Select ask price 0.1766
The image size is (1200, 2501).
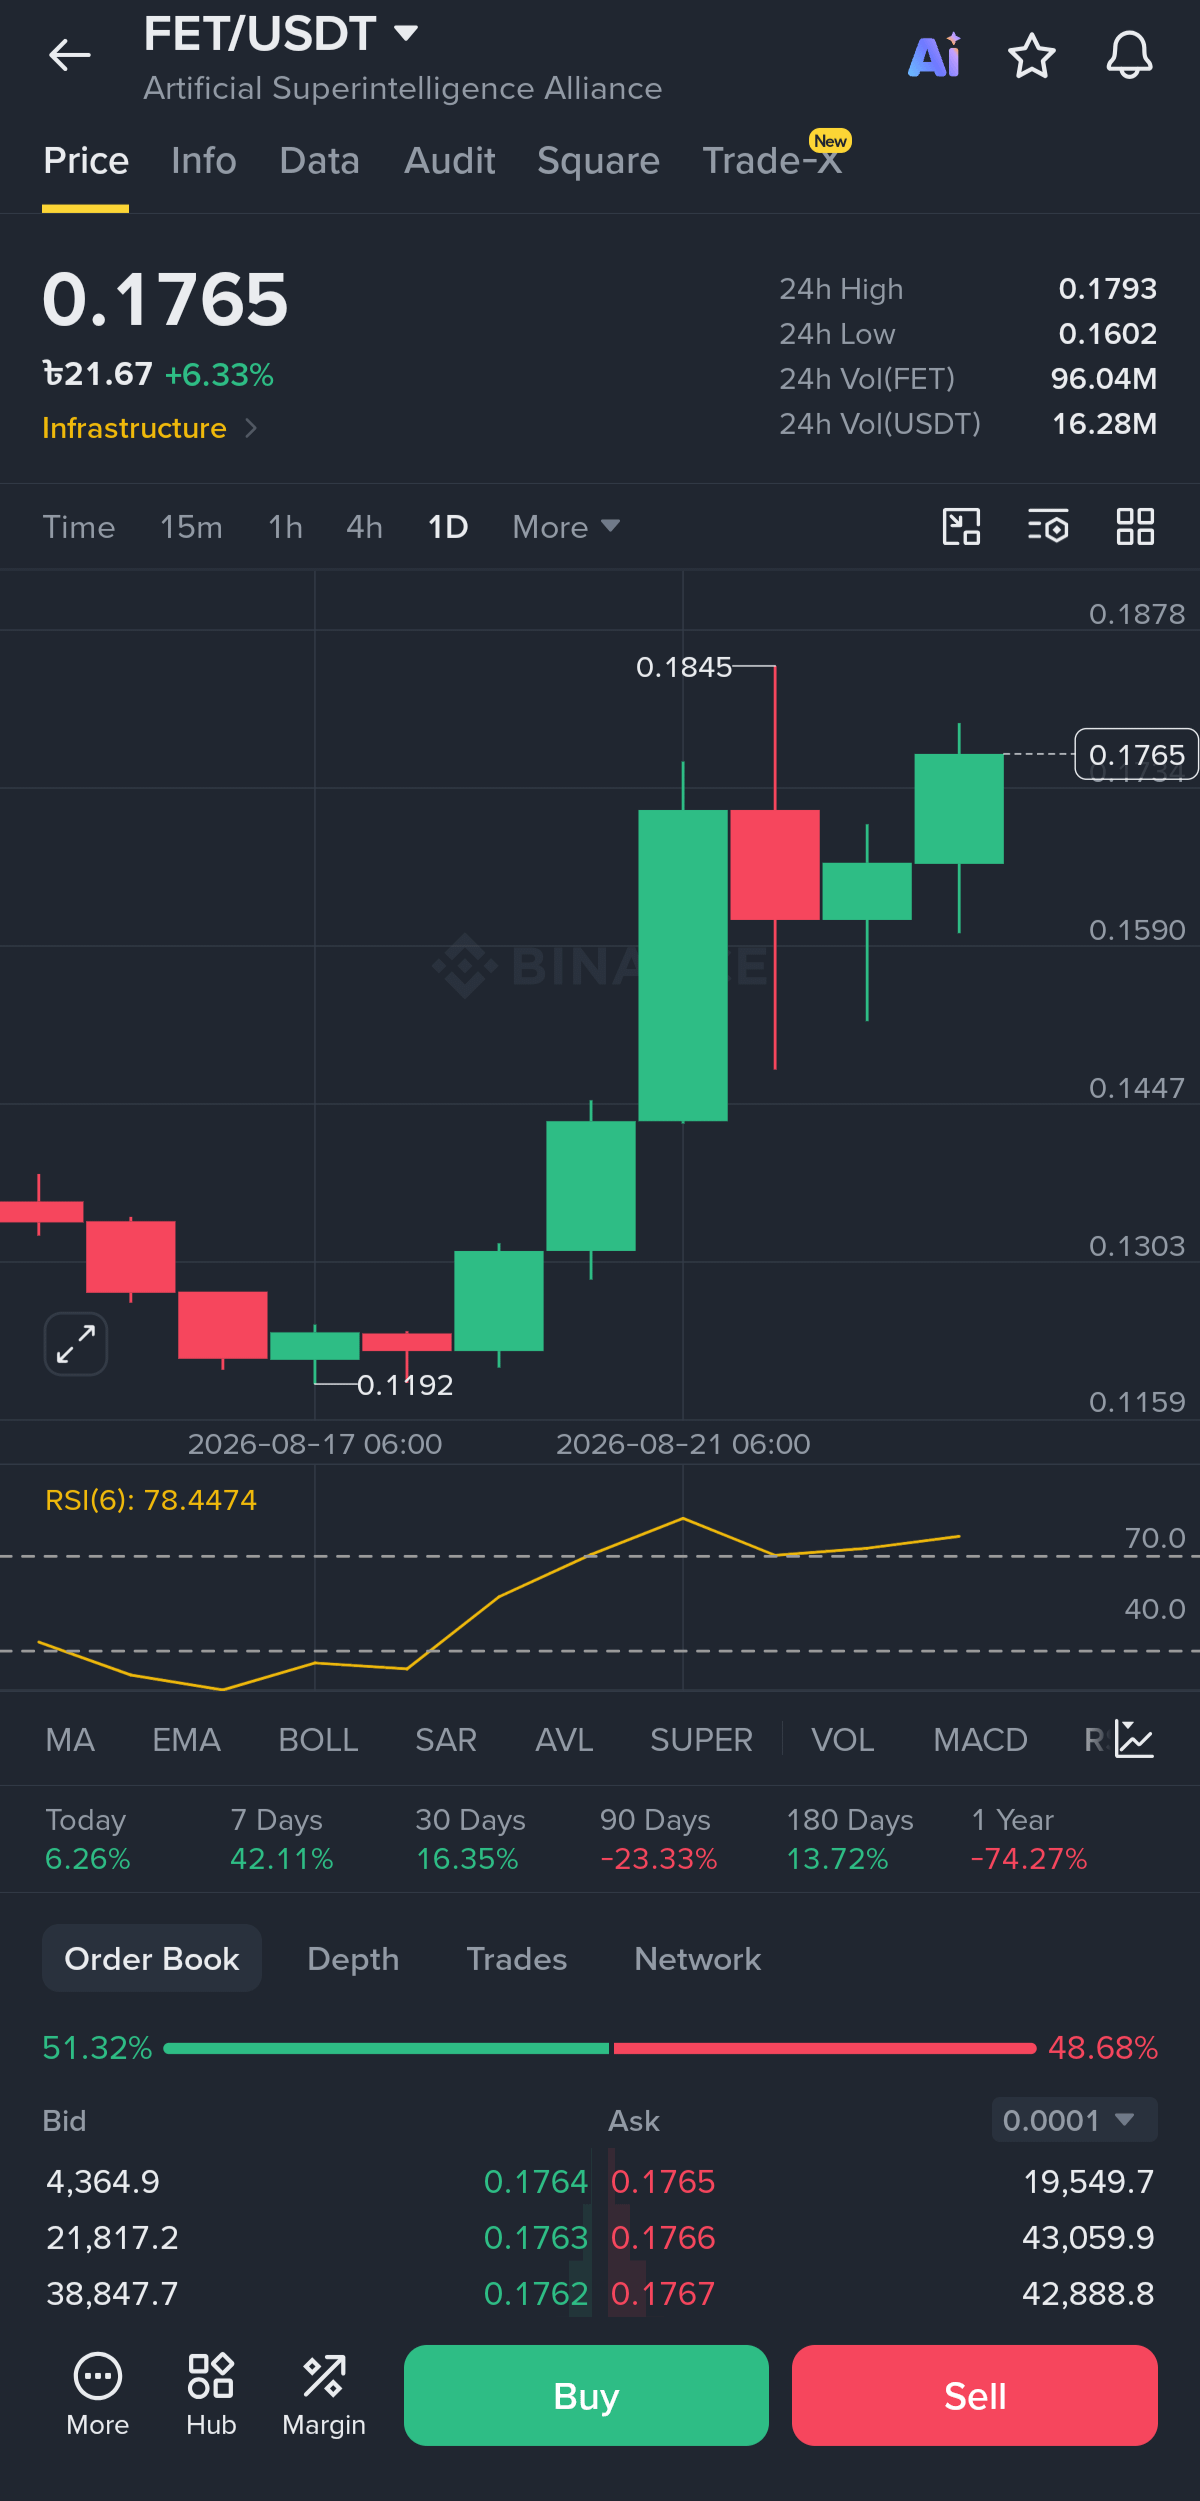pos(663,2237)
